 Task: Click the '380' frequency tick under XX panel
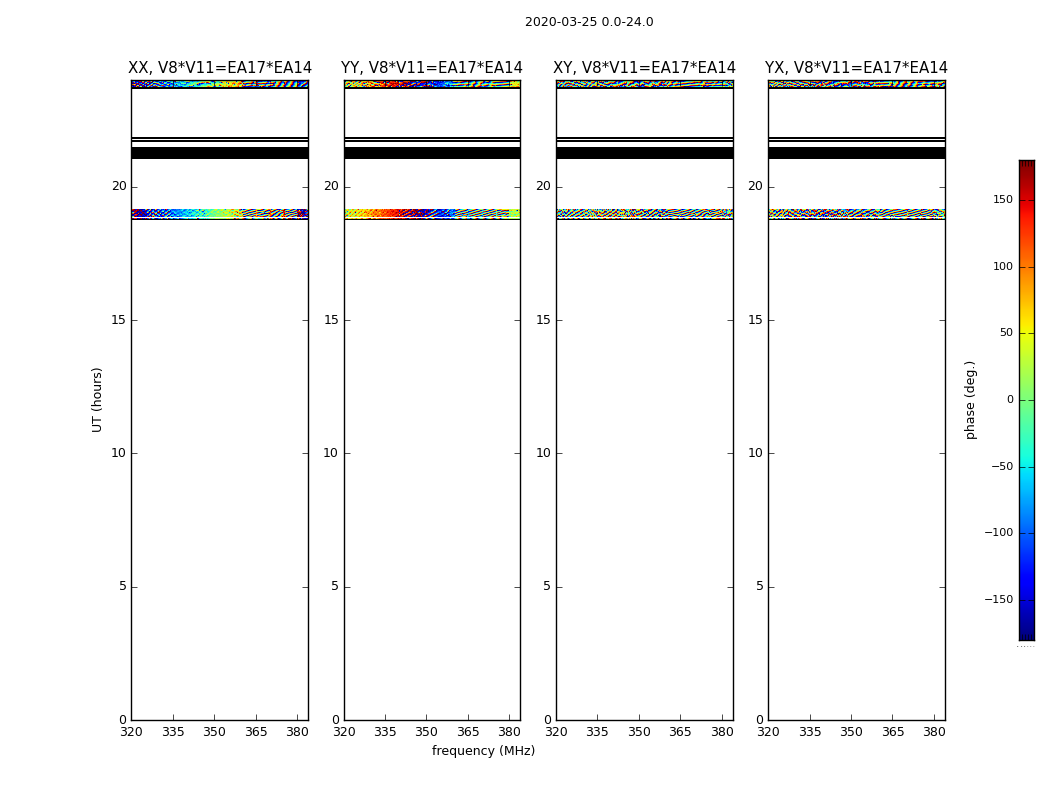[297, 732]
